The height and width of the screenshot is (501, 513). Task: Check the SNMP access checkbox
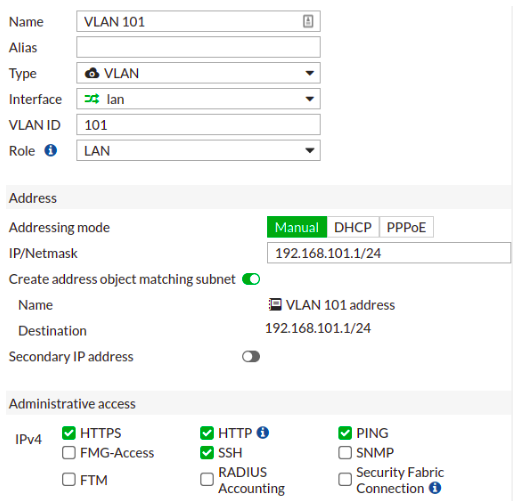pyautogui.click(x=345, y=453)
